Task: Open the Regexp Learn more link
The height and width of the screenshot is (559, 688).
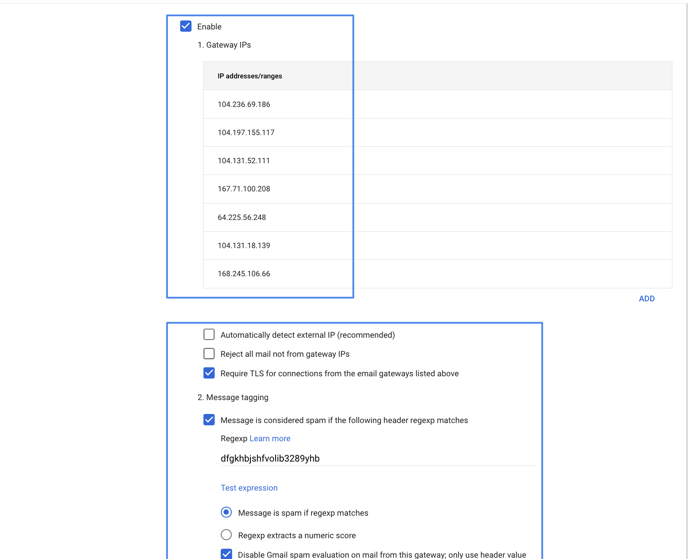Action: (270, 438)
